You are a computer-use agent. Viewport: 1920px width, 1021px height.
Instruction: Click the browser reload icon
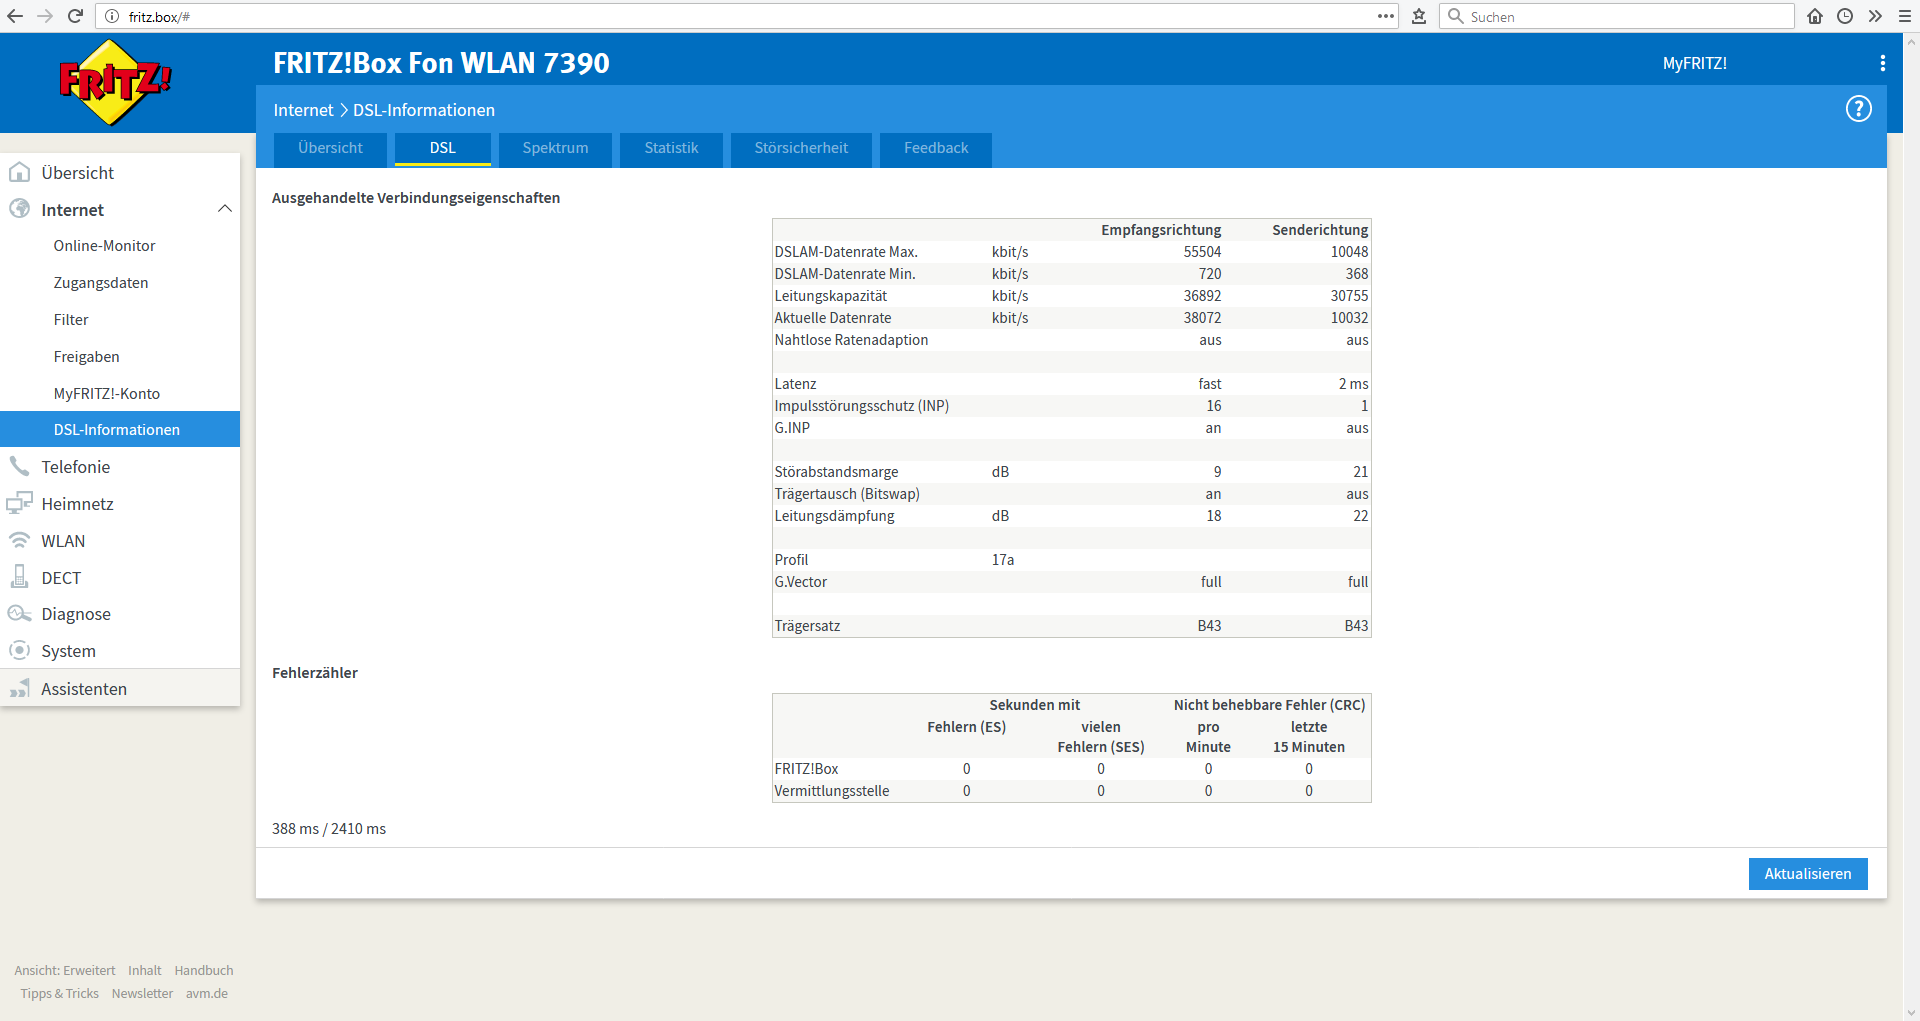click(76, 16)
